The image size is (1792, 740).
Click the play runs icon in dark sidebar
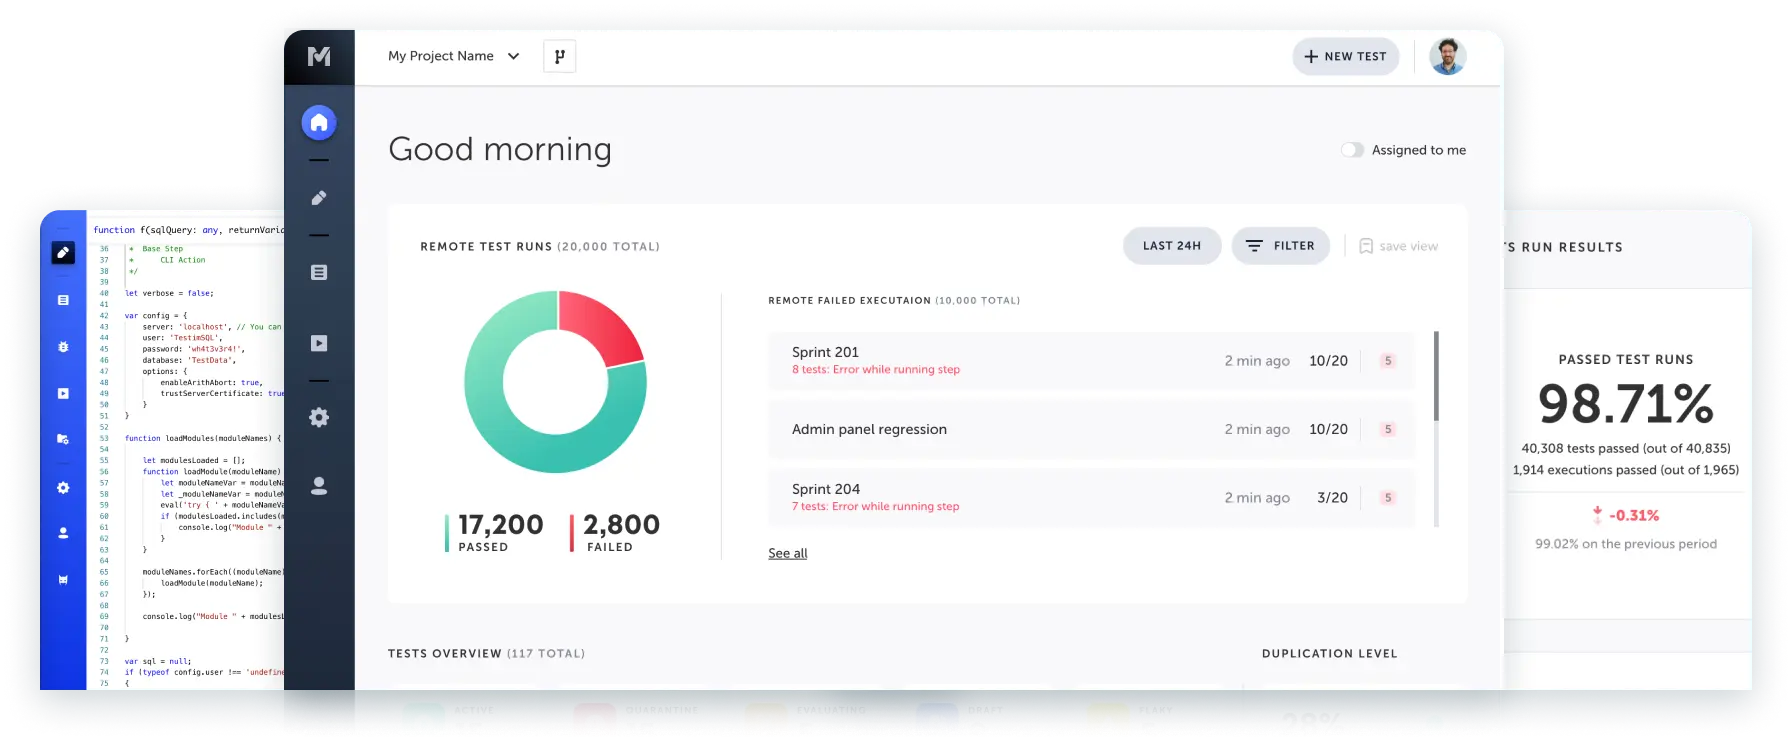point(319,343)
